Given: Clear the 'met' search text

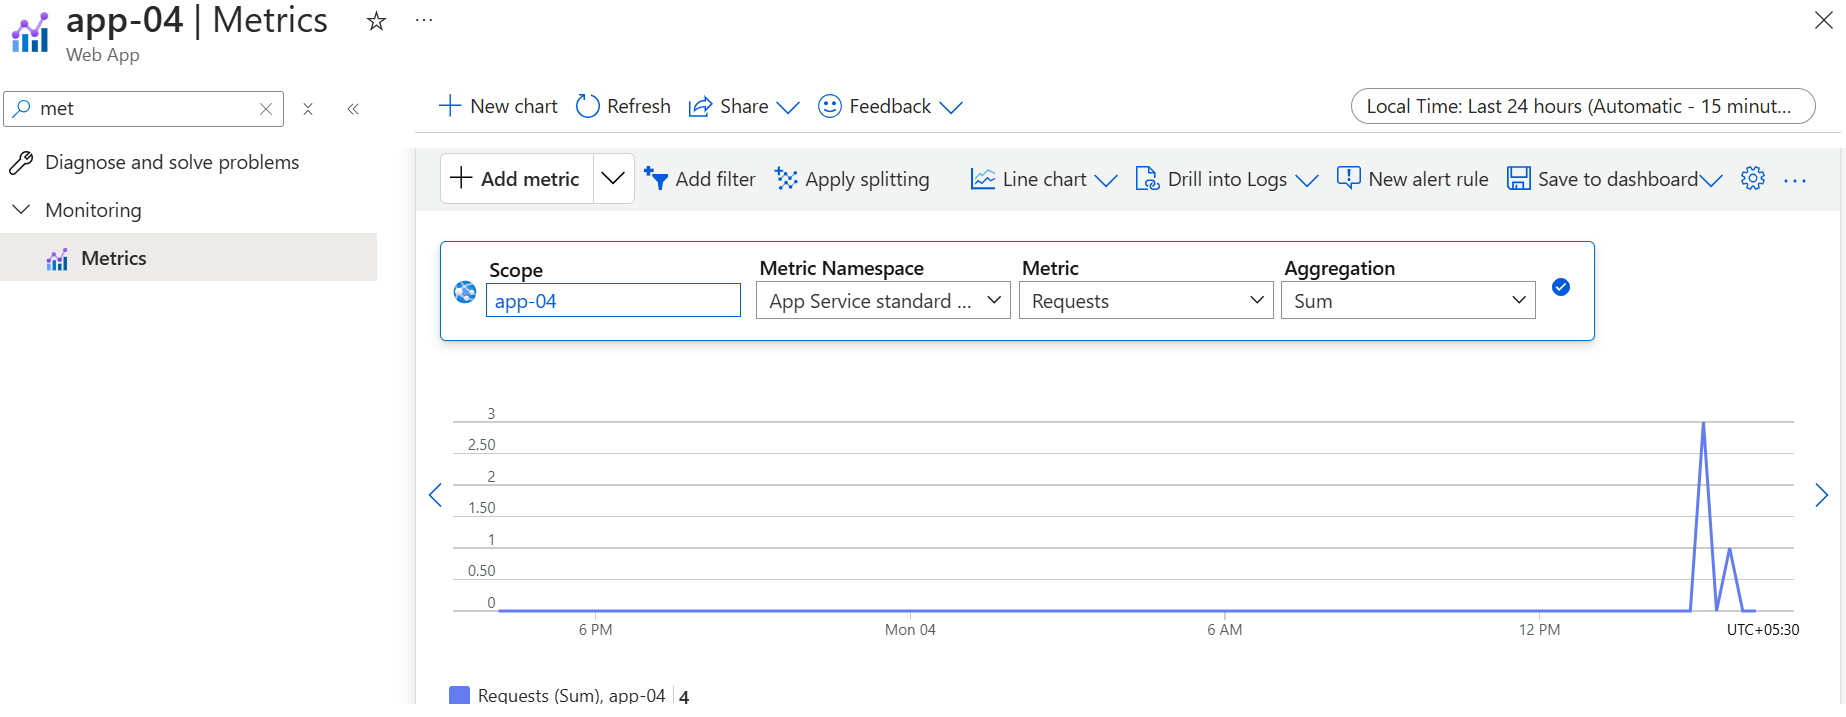Looking at the screenshot, I should point(266,109).
